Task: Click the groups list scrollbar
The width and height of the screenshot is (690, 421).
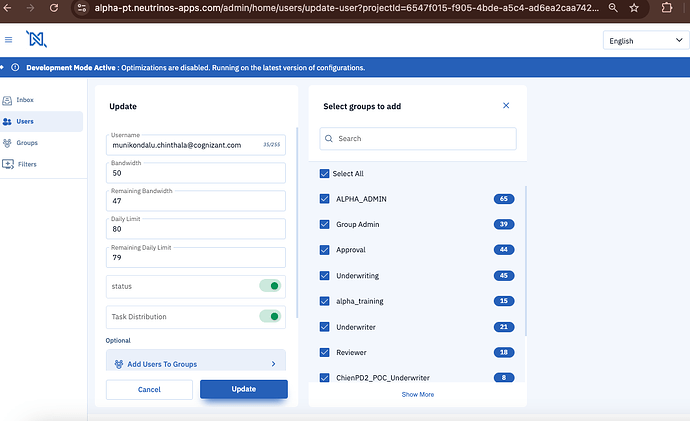Action: click(525, 261)
